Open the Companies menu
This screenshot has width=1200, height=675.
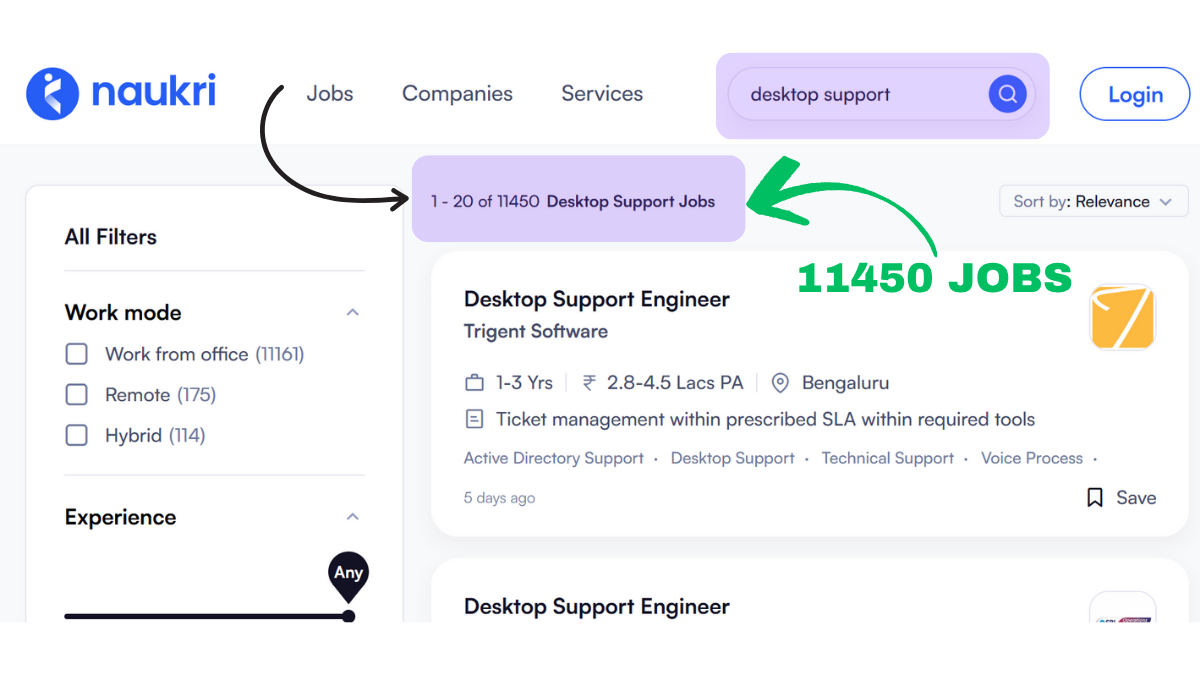tap(457, 94)
